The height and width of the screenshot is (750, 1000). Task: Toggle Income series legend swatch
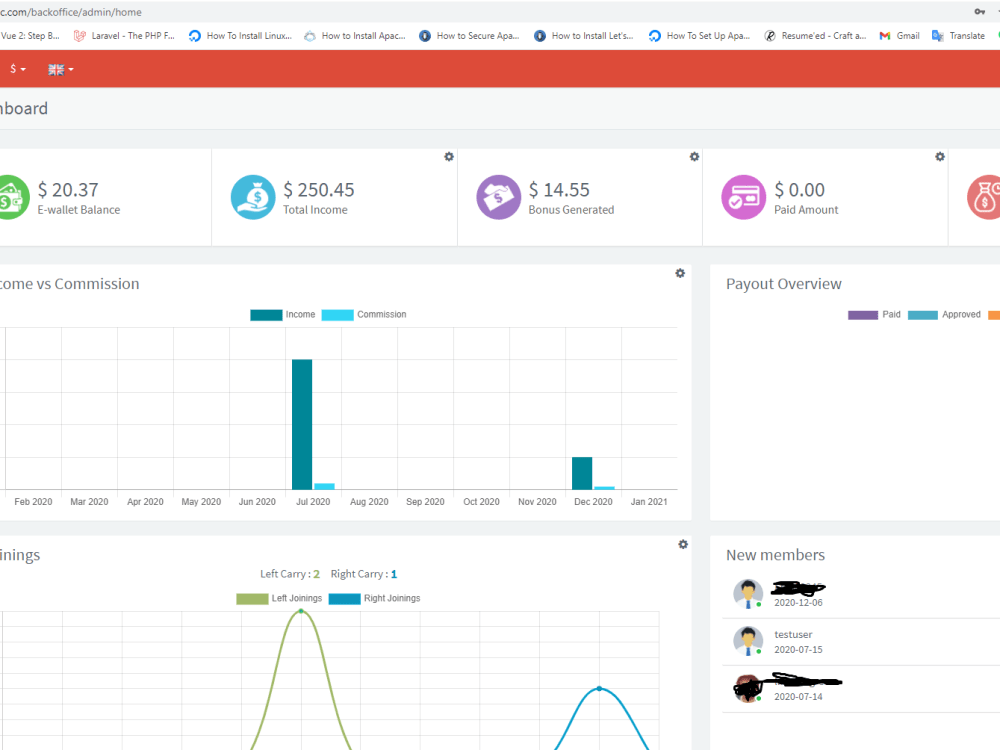tap(266, 314)
